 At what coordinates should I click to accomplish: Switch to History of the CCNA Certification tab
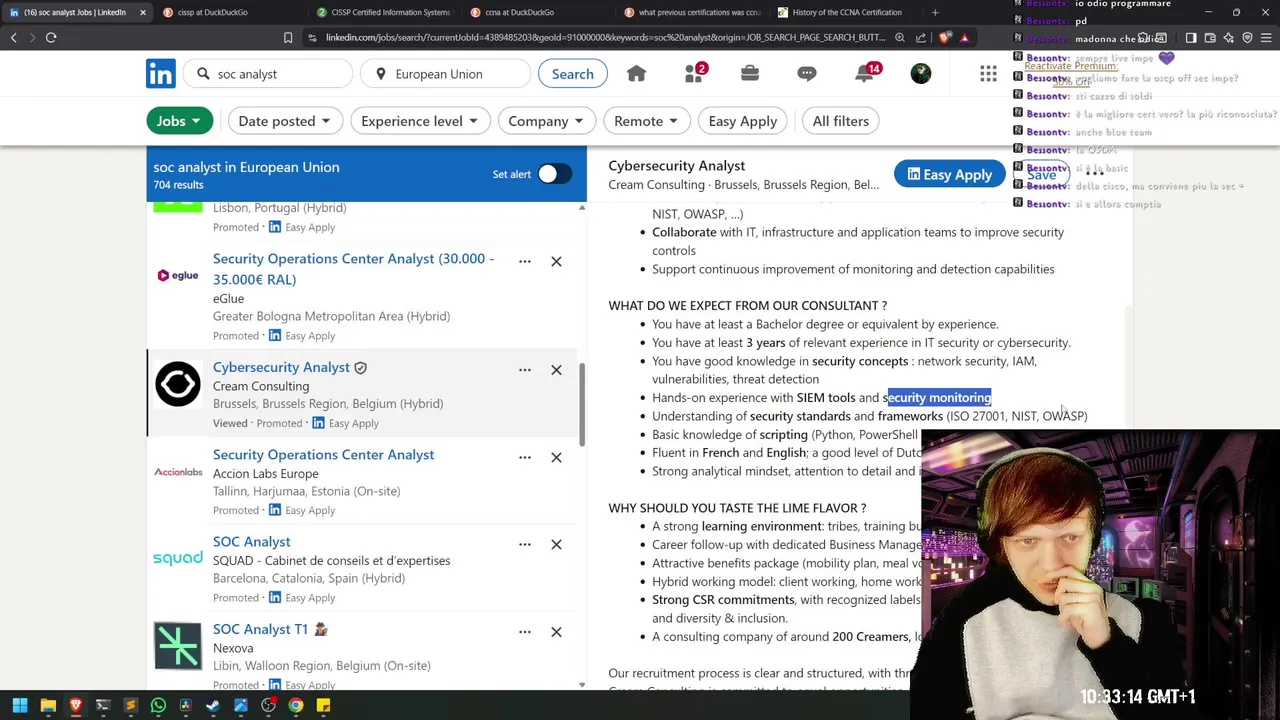(845, 12)
